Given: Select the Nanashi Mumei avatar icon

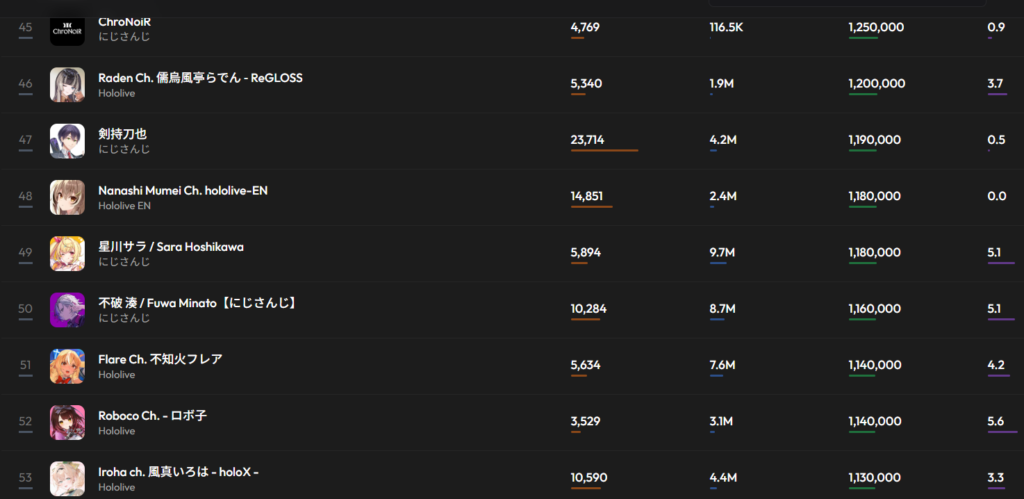Looking at the screenshot, I should [x=67, y=197].
